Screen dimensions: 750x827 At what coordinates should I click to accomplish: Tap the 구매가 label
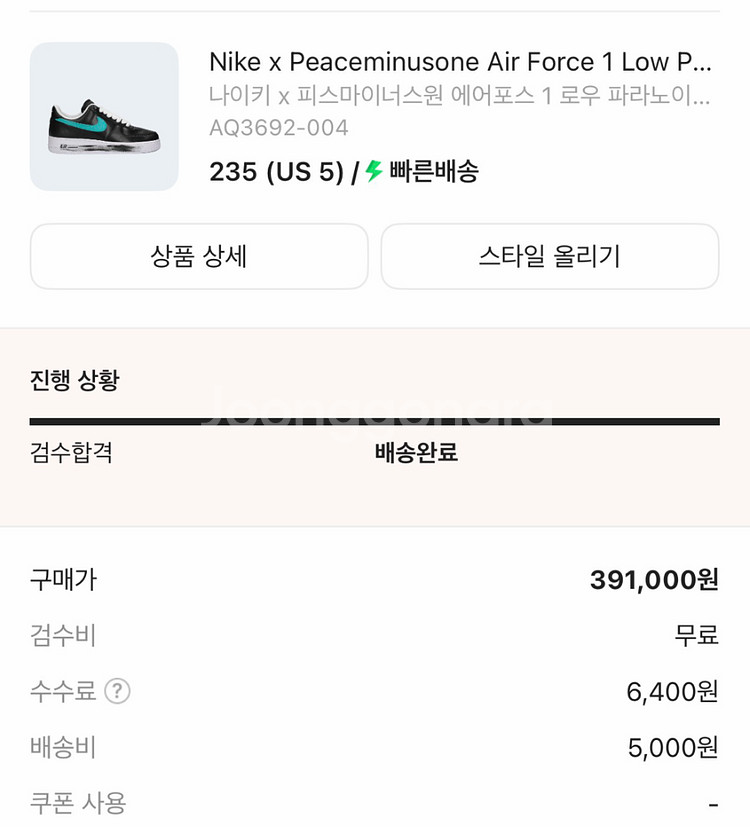point(63,579)
